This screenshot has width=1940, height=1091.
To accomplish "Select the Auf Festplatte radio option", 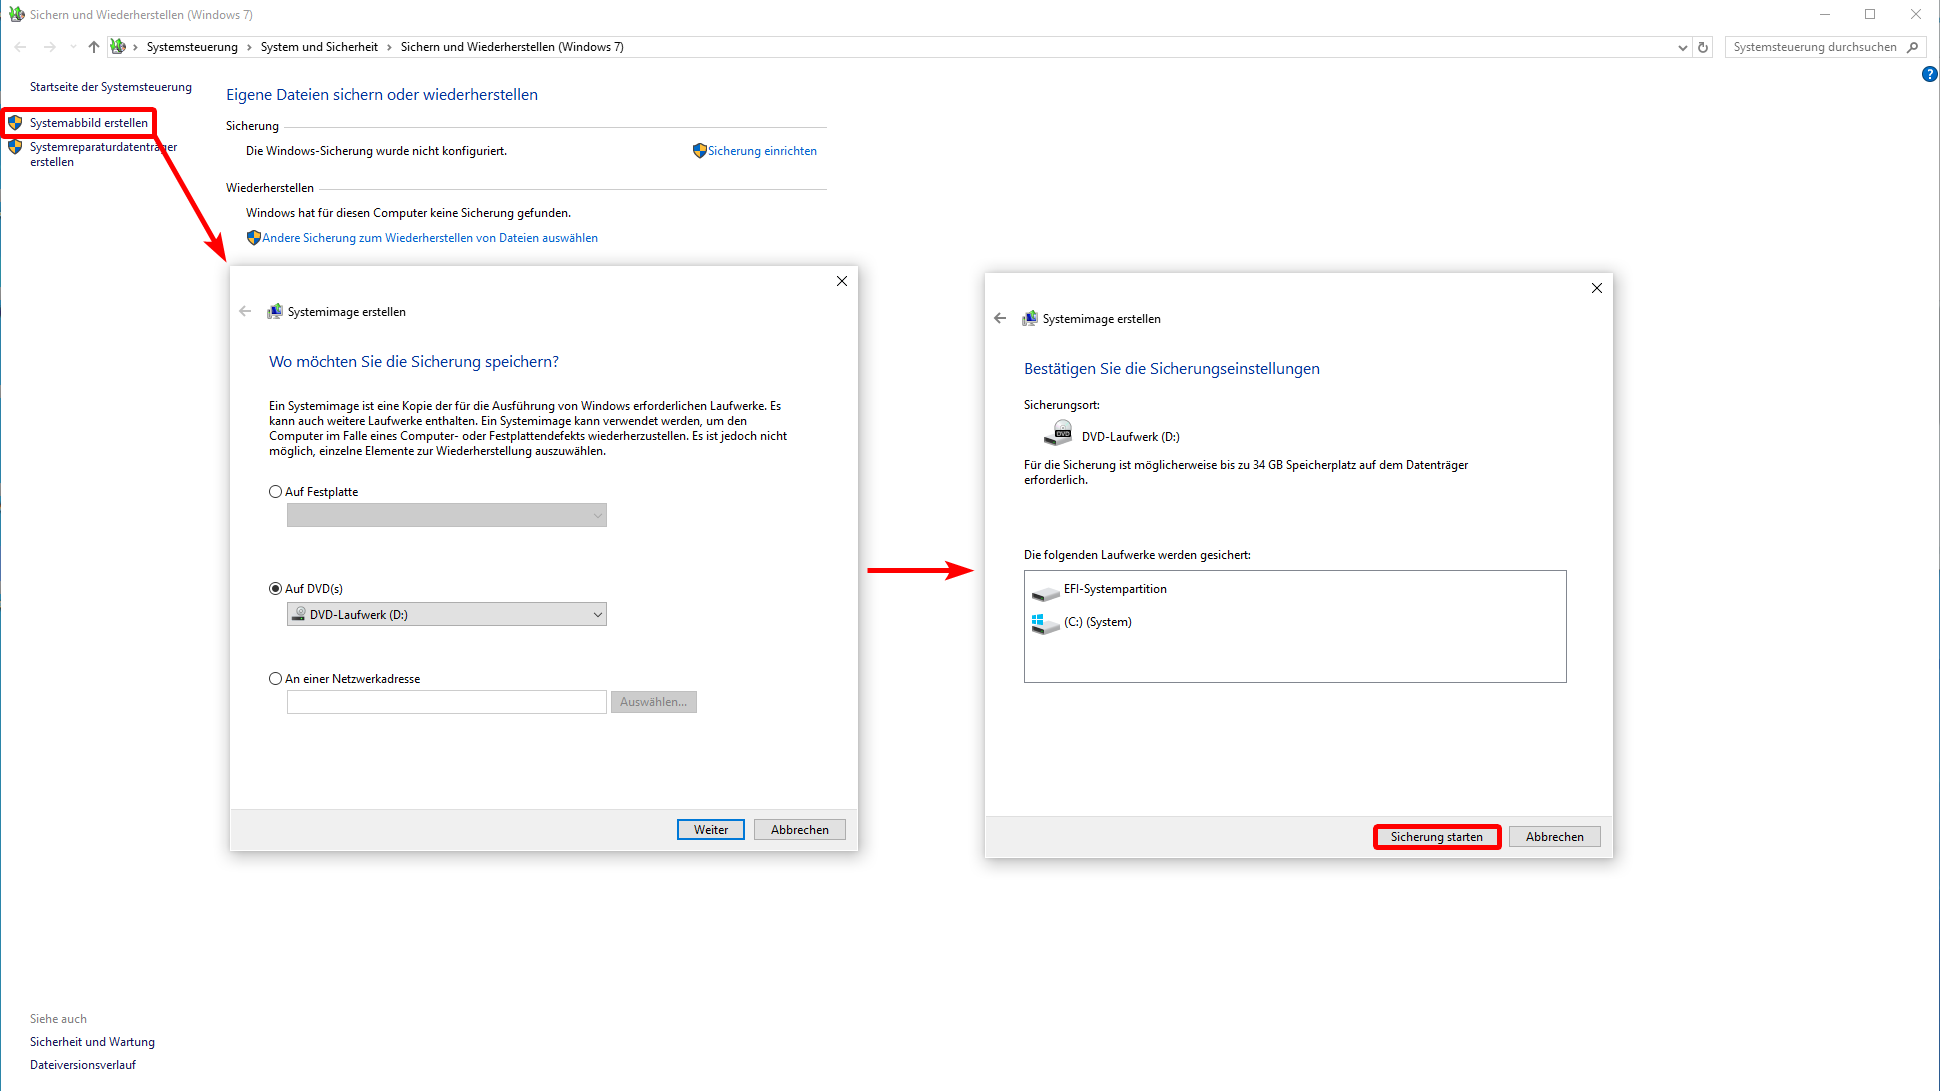I will (276, 492).
